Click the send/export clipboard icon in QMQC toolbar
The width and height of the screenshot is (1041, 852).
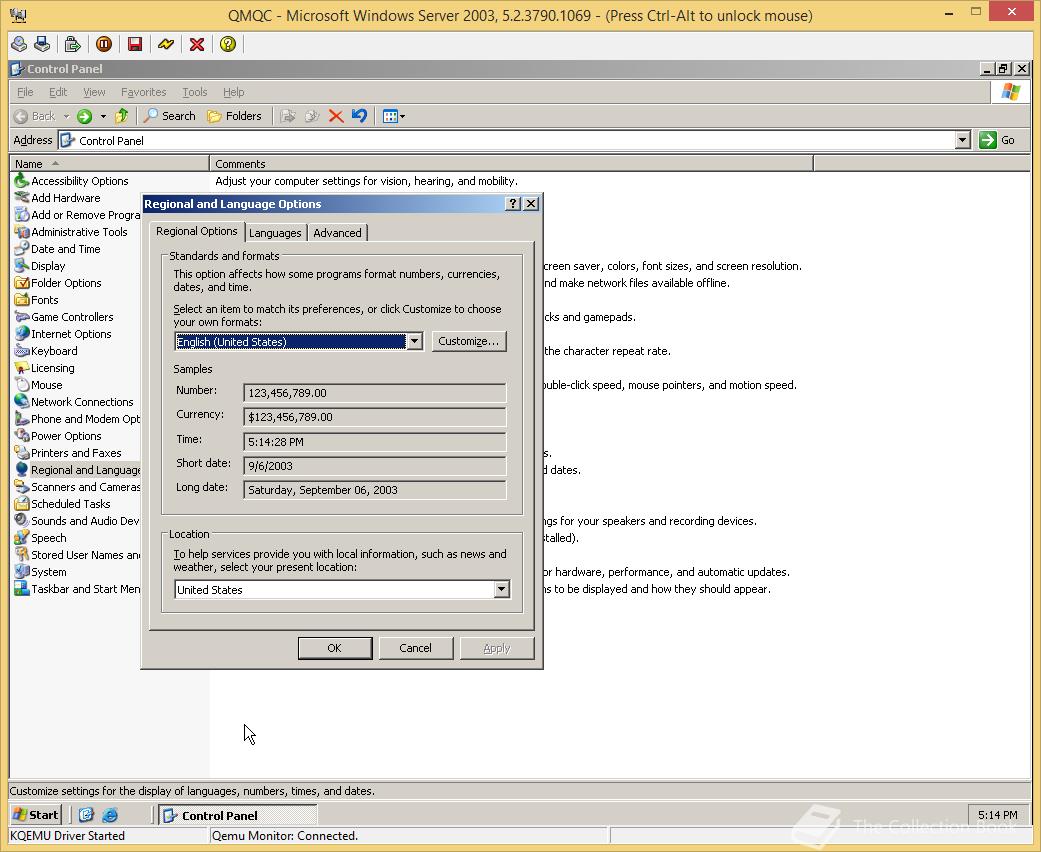[72, 44]
